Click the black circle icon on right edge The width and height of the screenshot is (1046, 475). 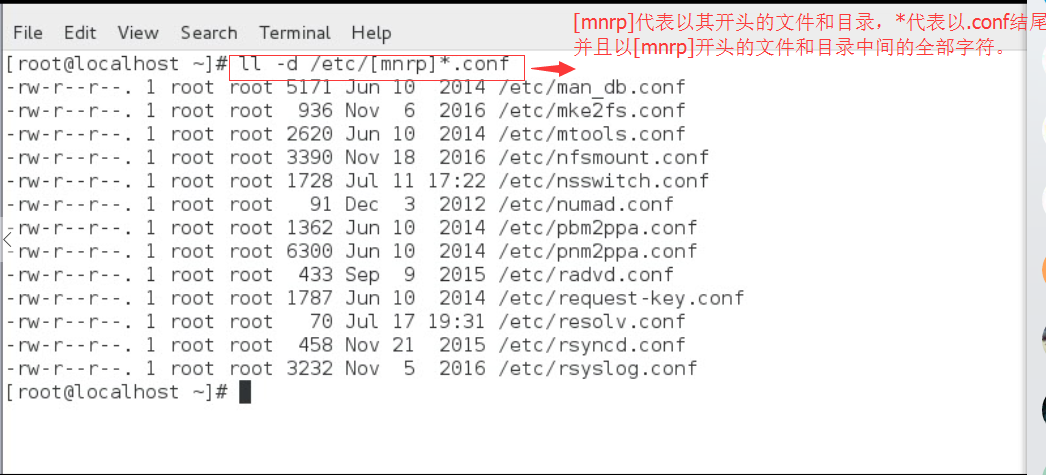coord(1041,408)
